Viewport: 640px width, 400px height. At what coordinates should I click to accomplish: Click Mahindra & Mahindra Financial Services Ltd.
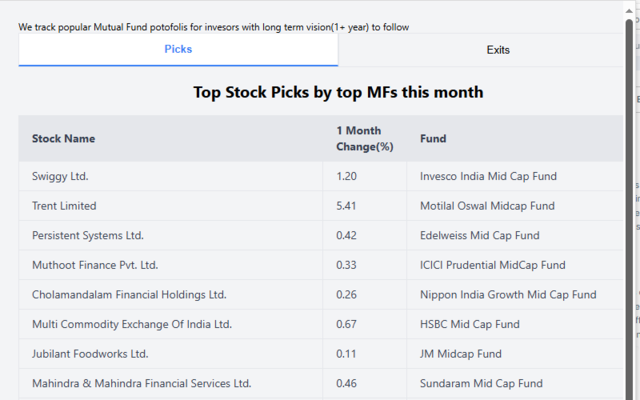(x=141, y=383)
